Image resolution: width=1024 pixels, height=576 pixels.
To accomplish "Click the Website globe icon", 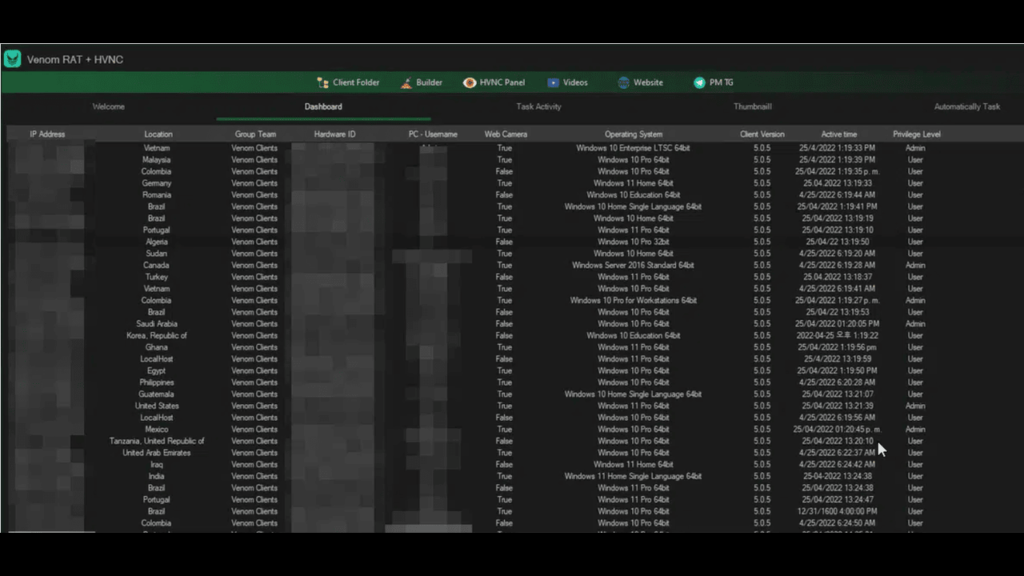I will (x=624, y=82).
